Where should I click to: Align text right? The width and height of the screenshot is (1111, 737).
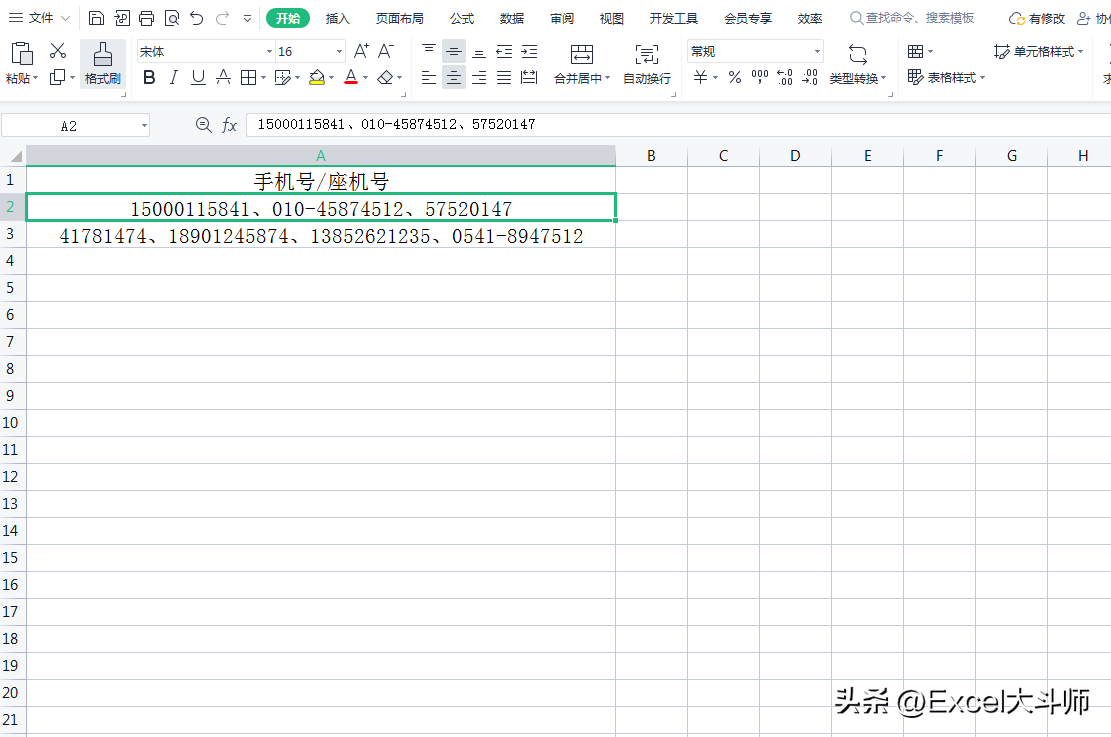tap(479, 77)
